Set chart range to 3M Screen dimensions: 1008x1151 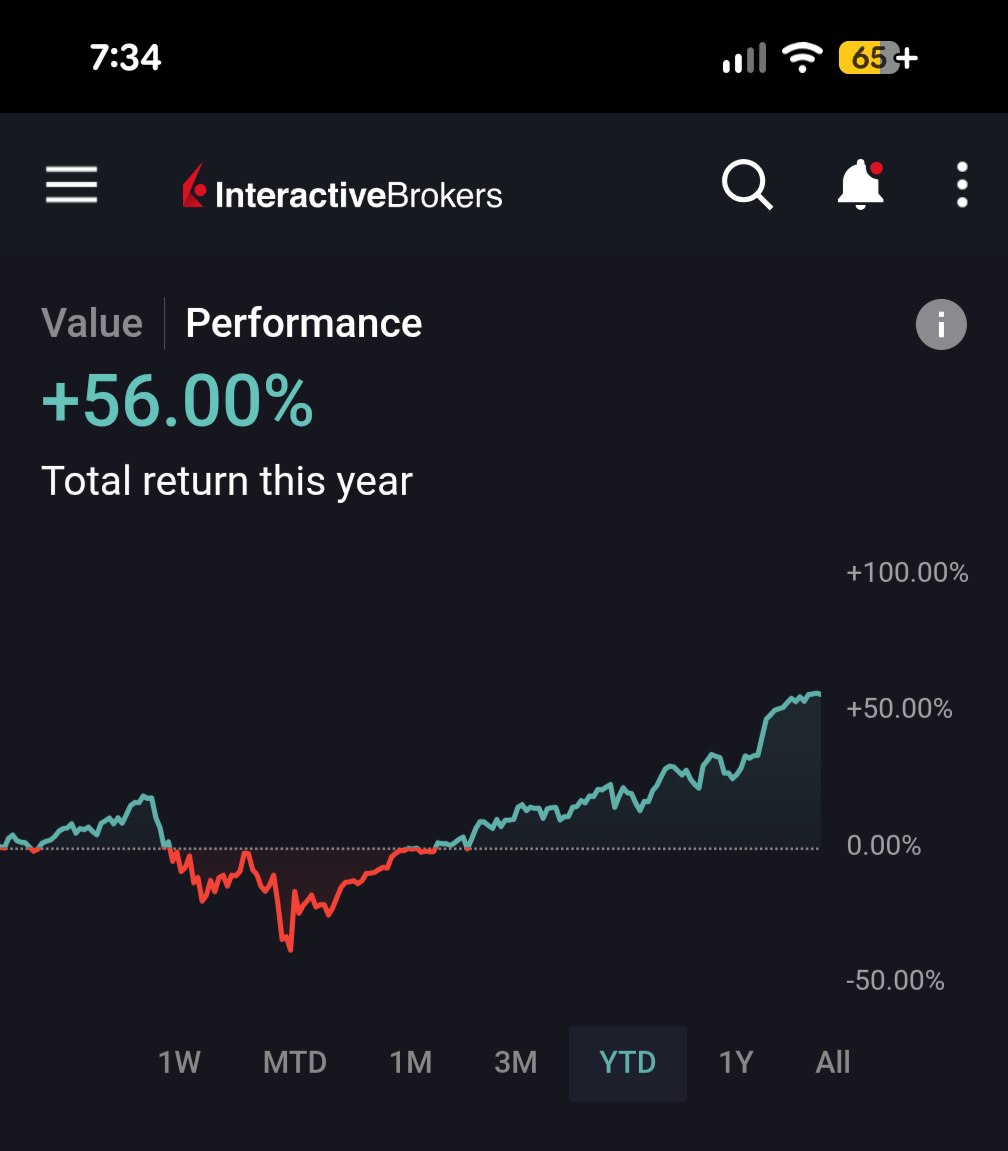516,1062
